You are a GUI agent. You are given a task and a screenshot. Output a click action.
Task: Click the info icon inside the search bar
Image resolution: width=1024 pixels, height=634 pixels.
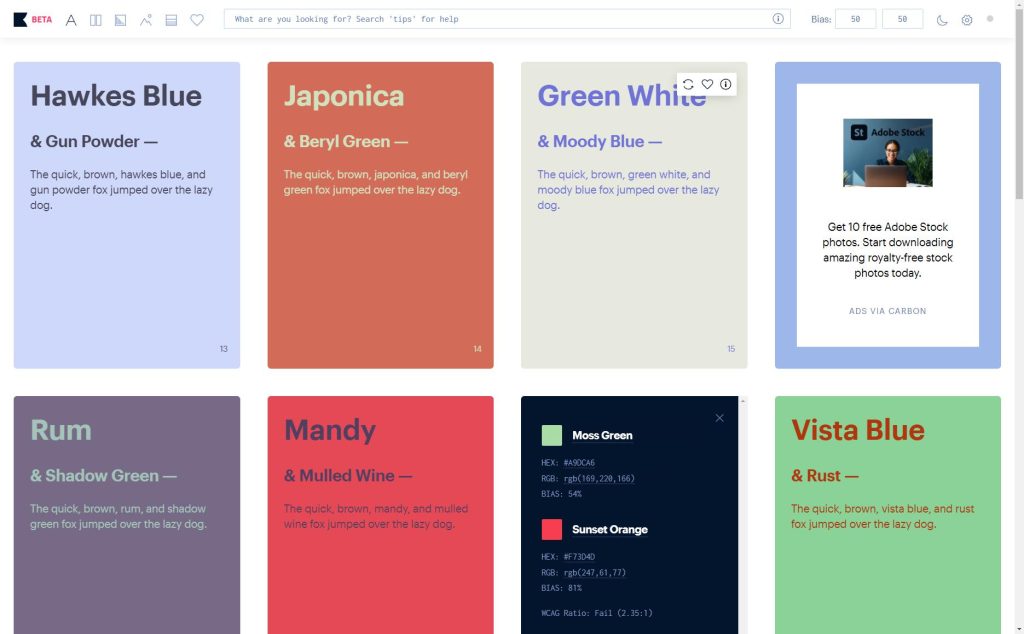pos(778,19)
